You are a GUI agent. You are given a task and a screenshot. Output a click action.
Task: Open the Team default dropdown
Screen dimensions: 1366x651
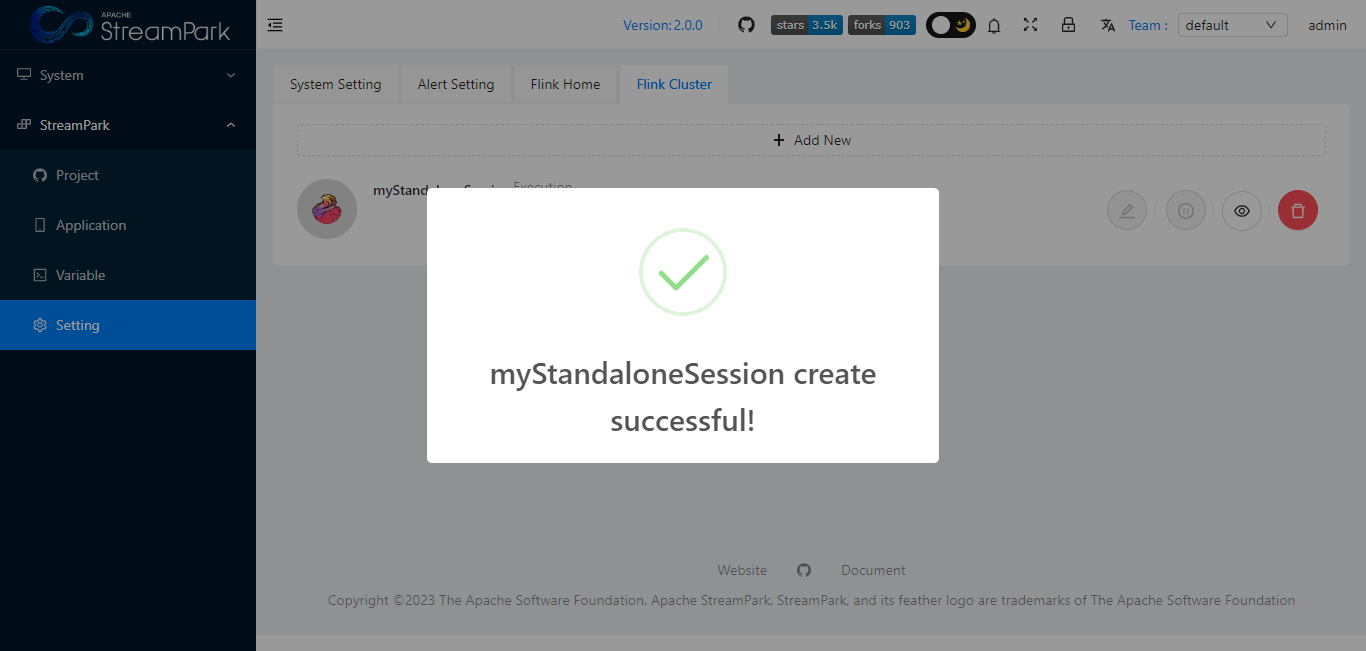point(1232,25)
